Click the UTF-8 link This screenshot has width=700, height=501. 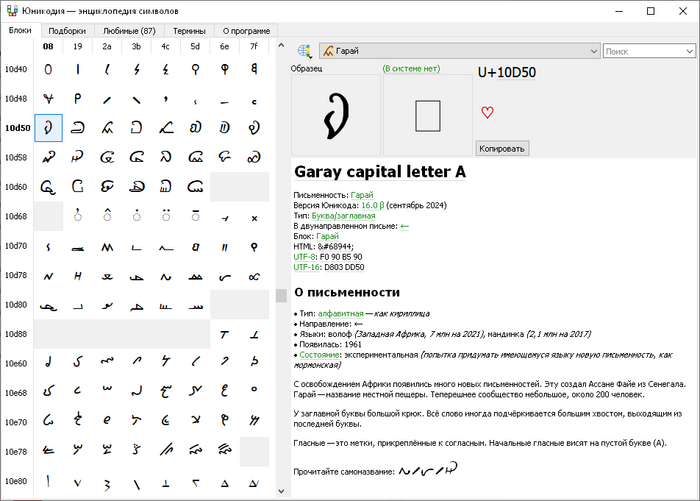303,257
